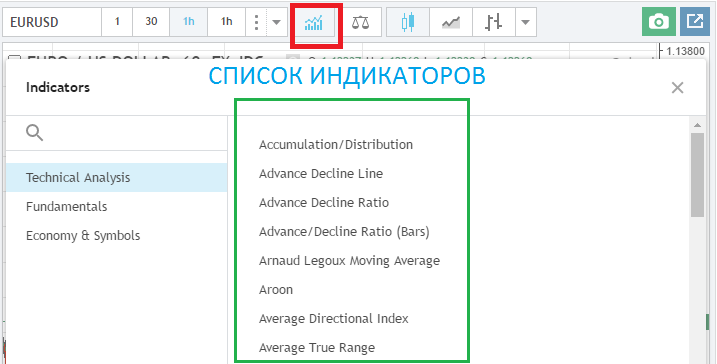The width and height of the screenshot is (717, 364).
Task: Add Advance/Decline Ratio (Bars) indicator
Action: tap(344, 232)
